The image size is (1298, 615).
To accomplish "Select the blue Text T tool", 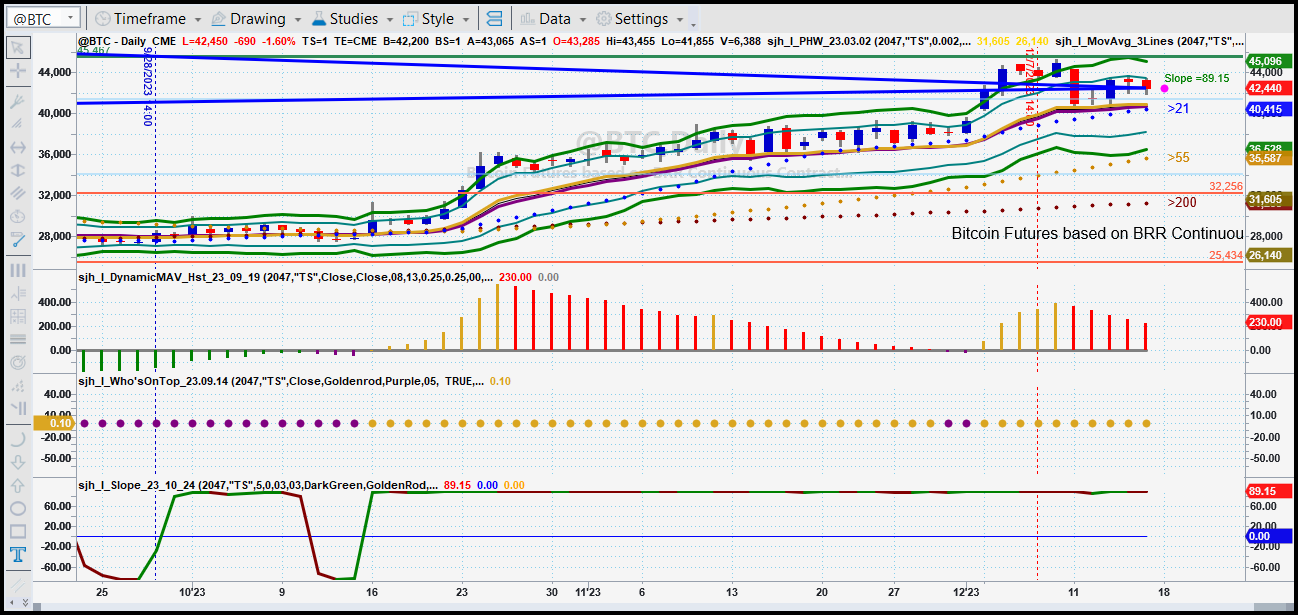I will pyautogui.click(x=18, y=555).
